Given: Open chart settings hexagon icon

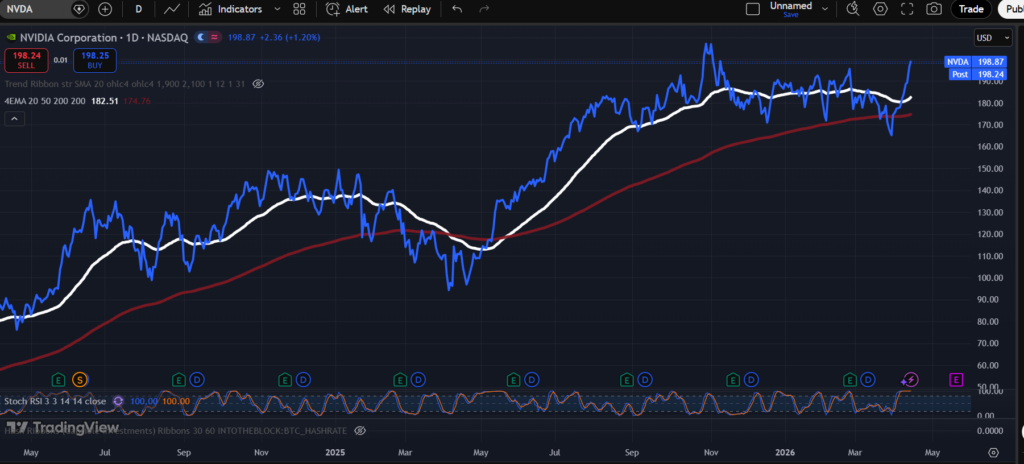Looking at the screenshot, I should point(880,9).
